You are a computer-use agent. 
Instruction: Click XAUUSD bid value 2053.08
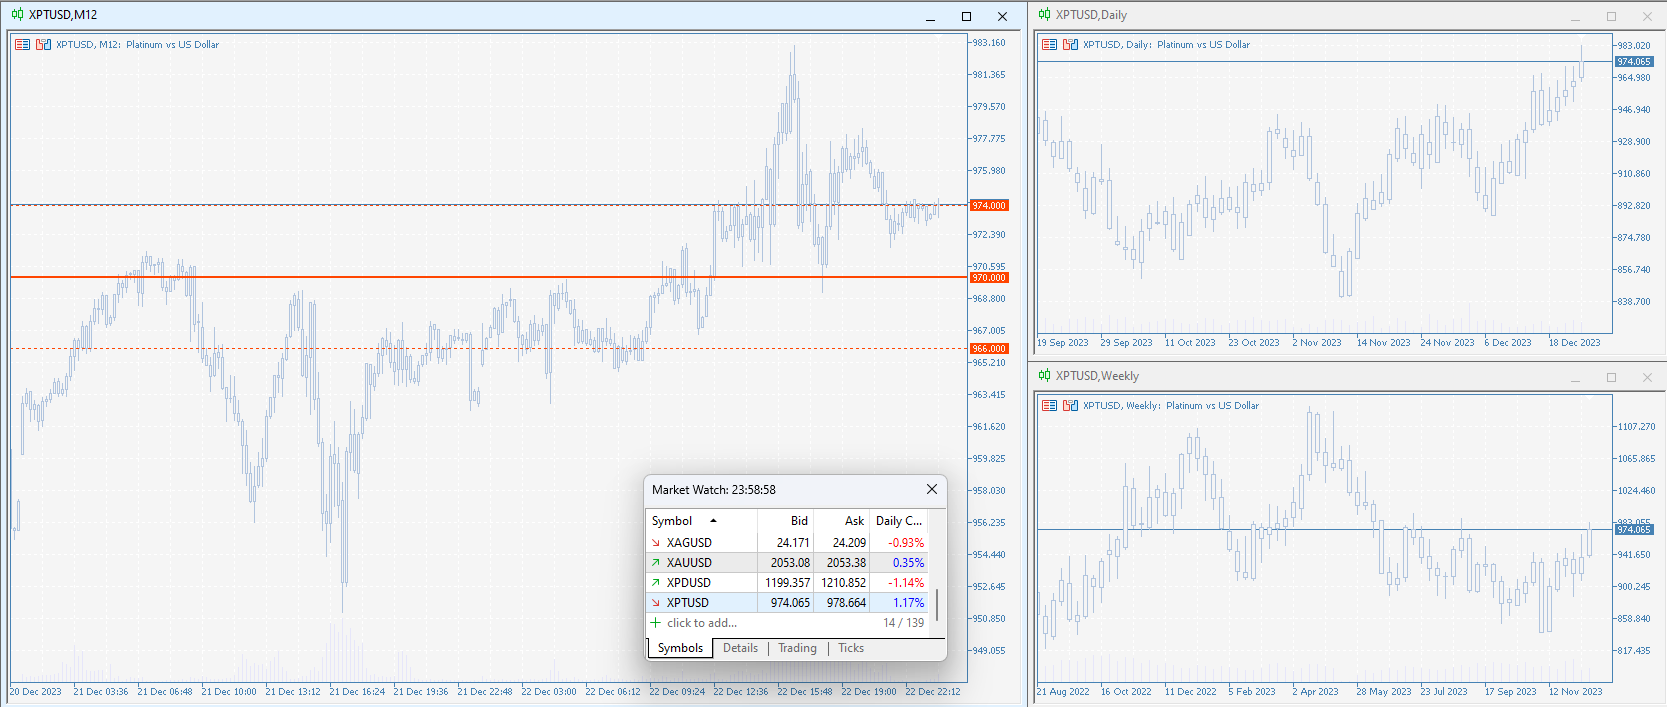(x=790, y=563)
